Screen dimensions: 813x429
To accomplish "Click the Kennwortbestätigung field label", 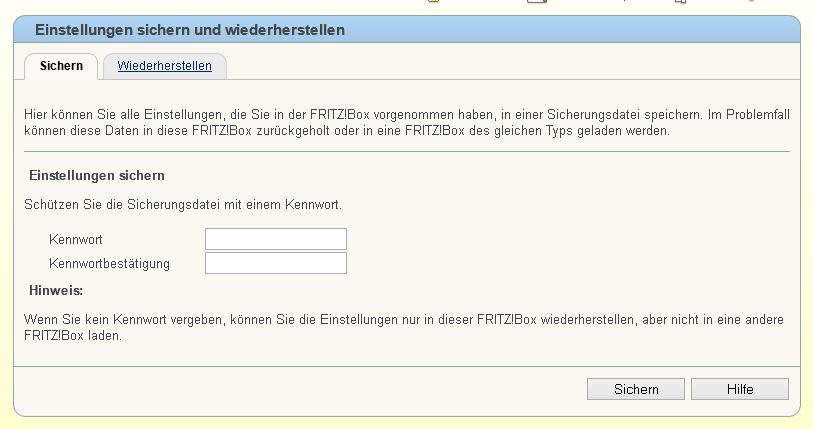I will [x=109, y=264].
